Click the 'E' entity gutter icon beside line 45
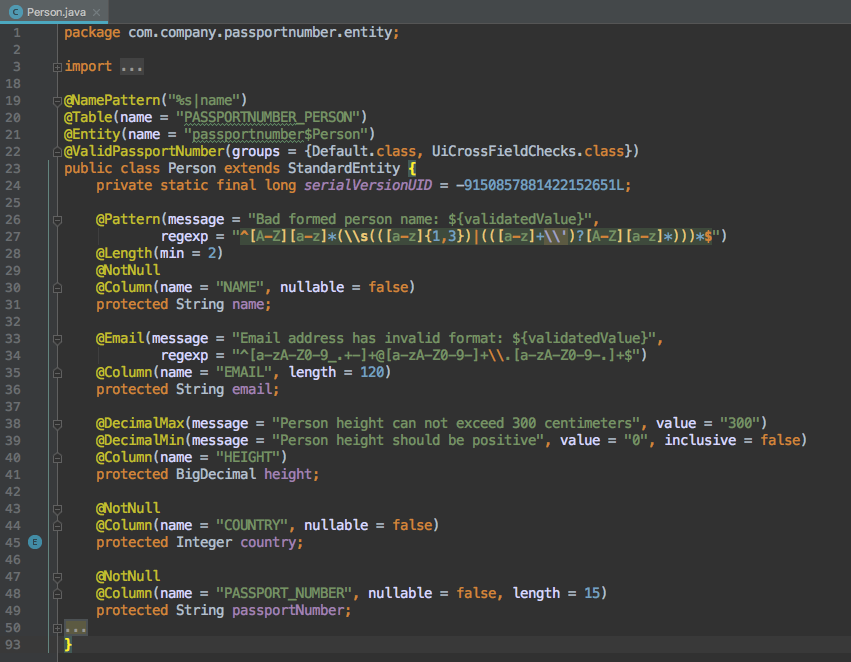 [34, 541]
